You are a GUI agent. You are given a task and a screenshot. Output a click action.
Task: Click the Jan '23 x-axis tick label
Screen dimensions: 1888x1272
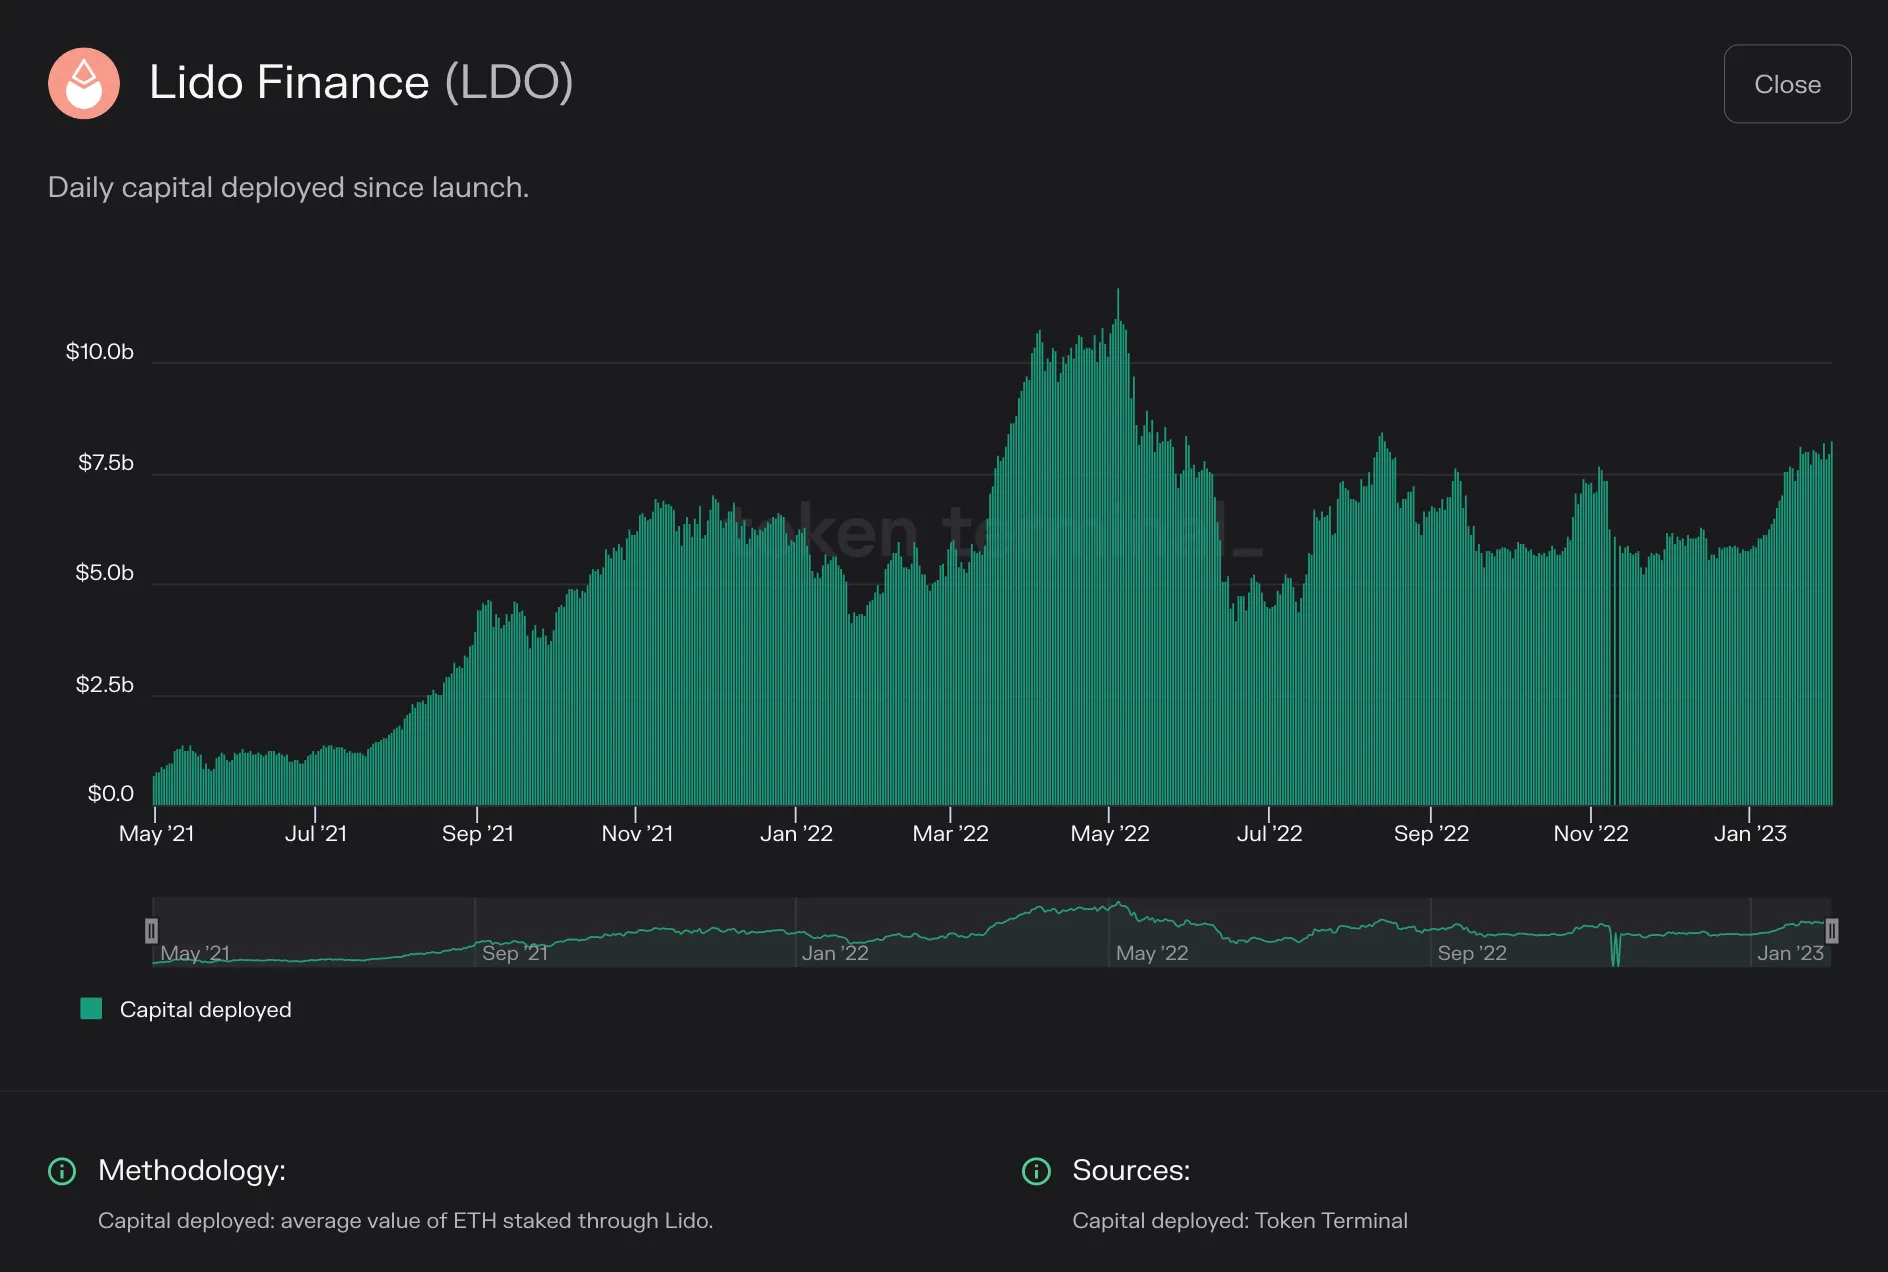click(1750, 834)
